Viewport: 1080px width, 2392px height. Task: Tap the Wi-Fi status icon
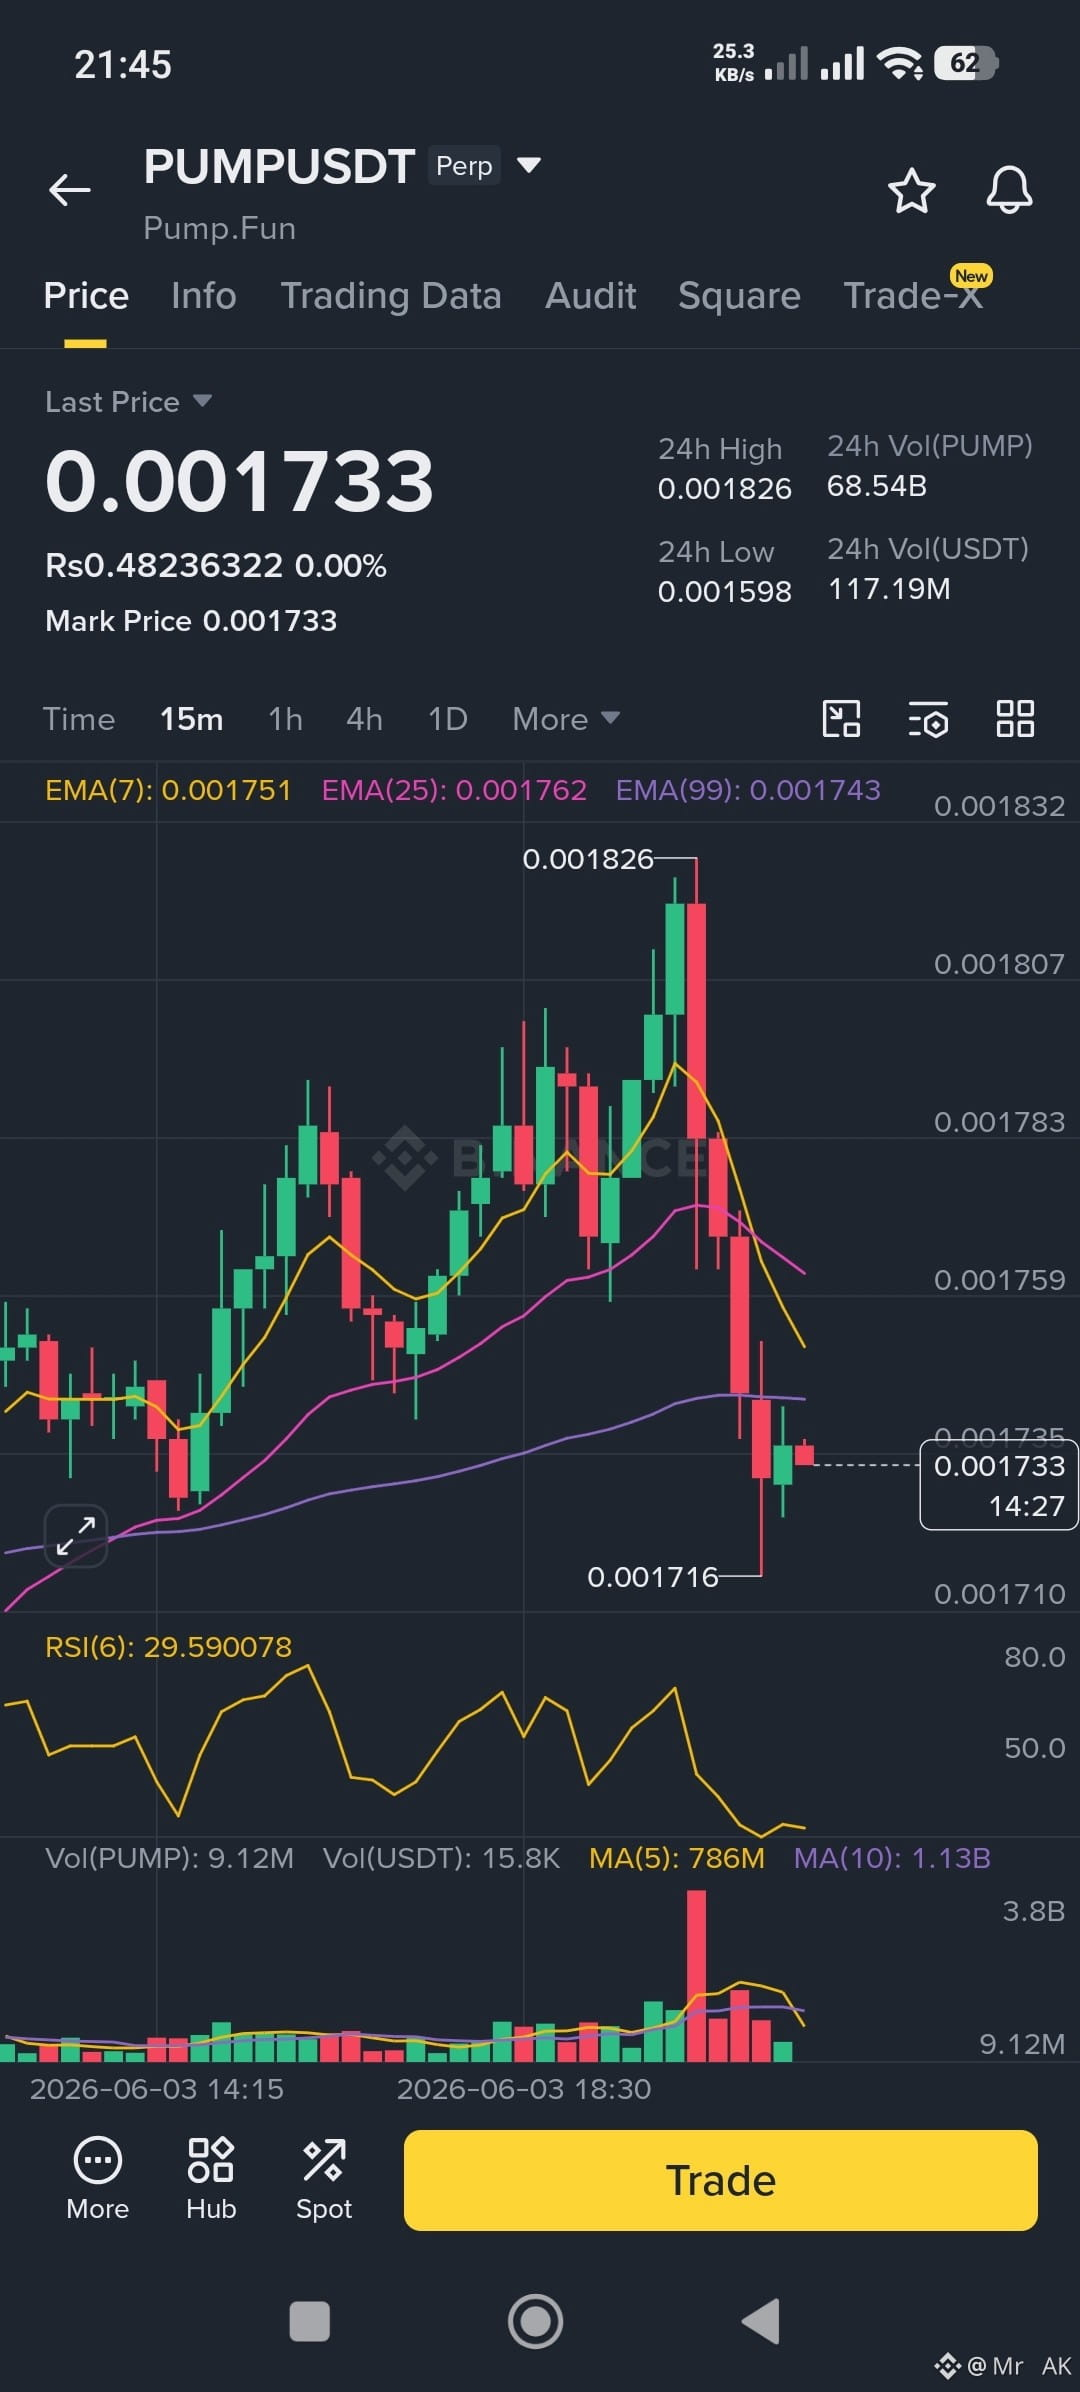click(x=900, y=64)
